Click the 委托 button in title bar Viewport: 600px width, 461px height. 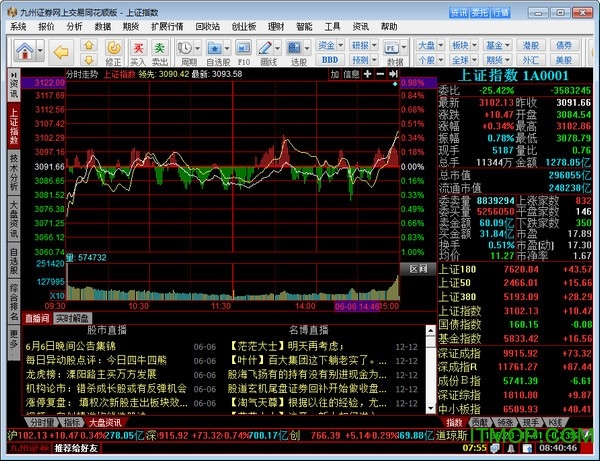(482, 12)
